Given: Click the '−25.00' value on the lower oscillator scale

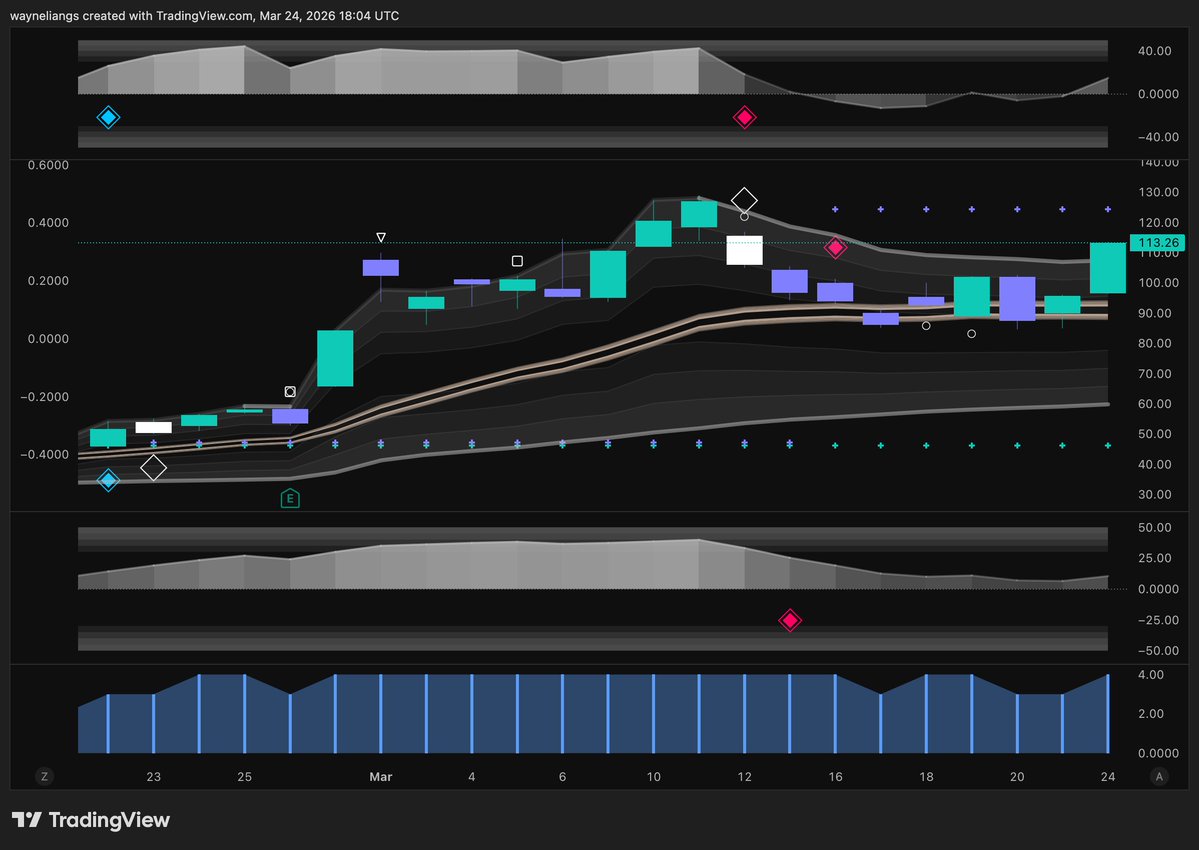Looking at the screenshot, I should point(1158,620).
